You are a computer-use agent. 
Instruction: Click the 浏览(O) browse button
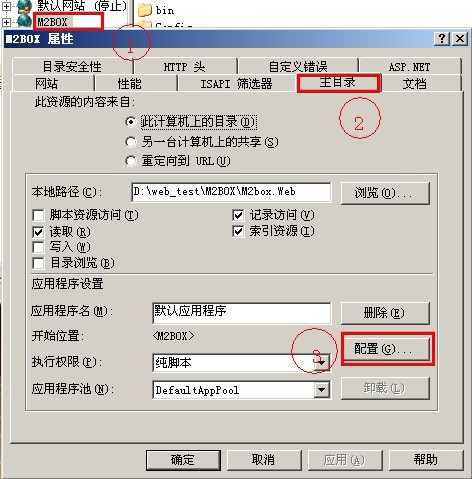coord(385,193)
